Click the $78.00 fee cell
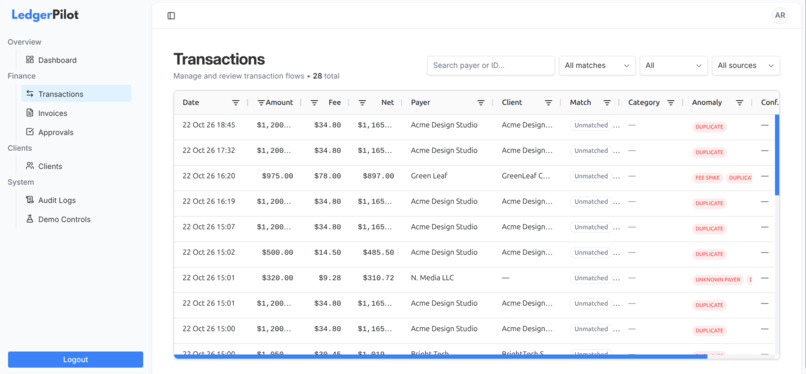Image resolution: width=806 pixels, height=374 pixels. click(x=327, y=176)
